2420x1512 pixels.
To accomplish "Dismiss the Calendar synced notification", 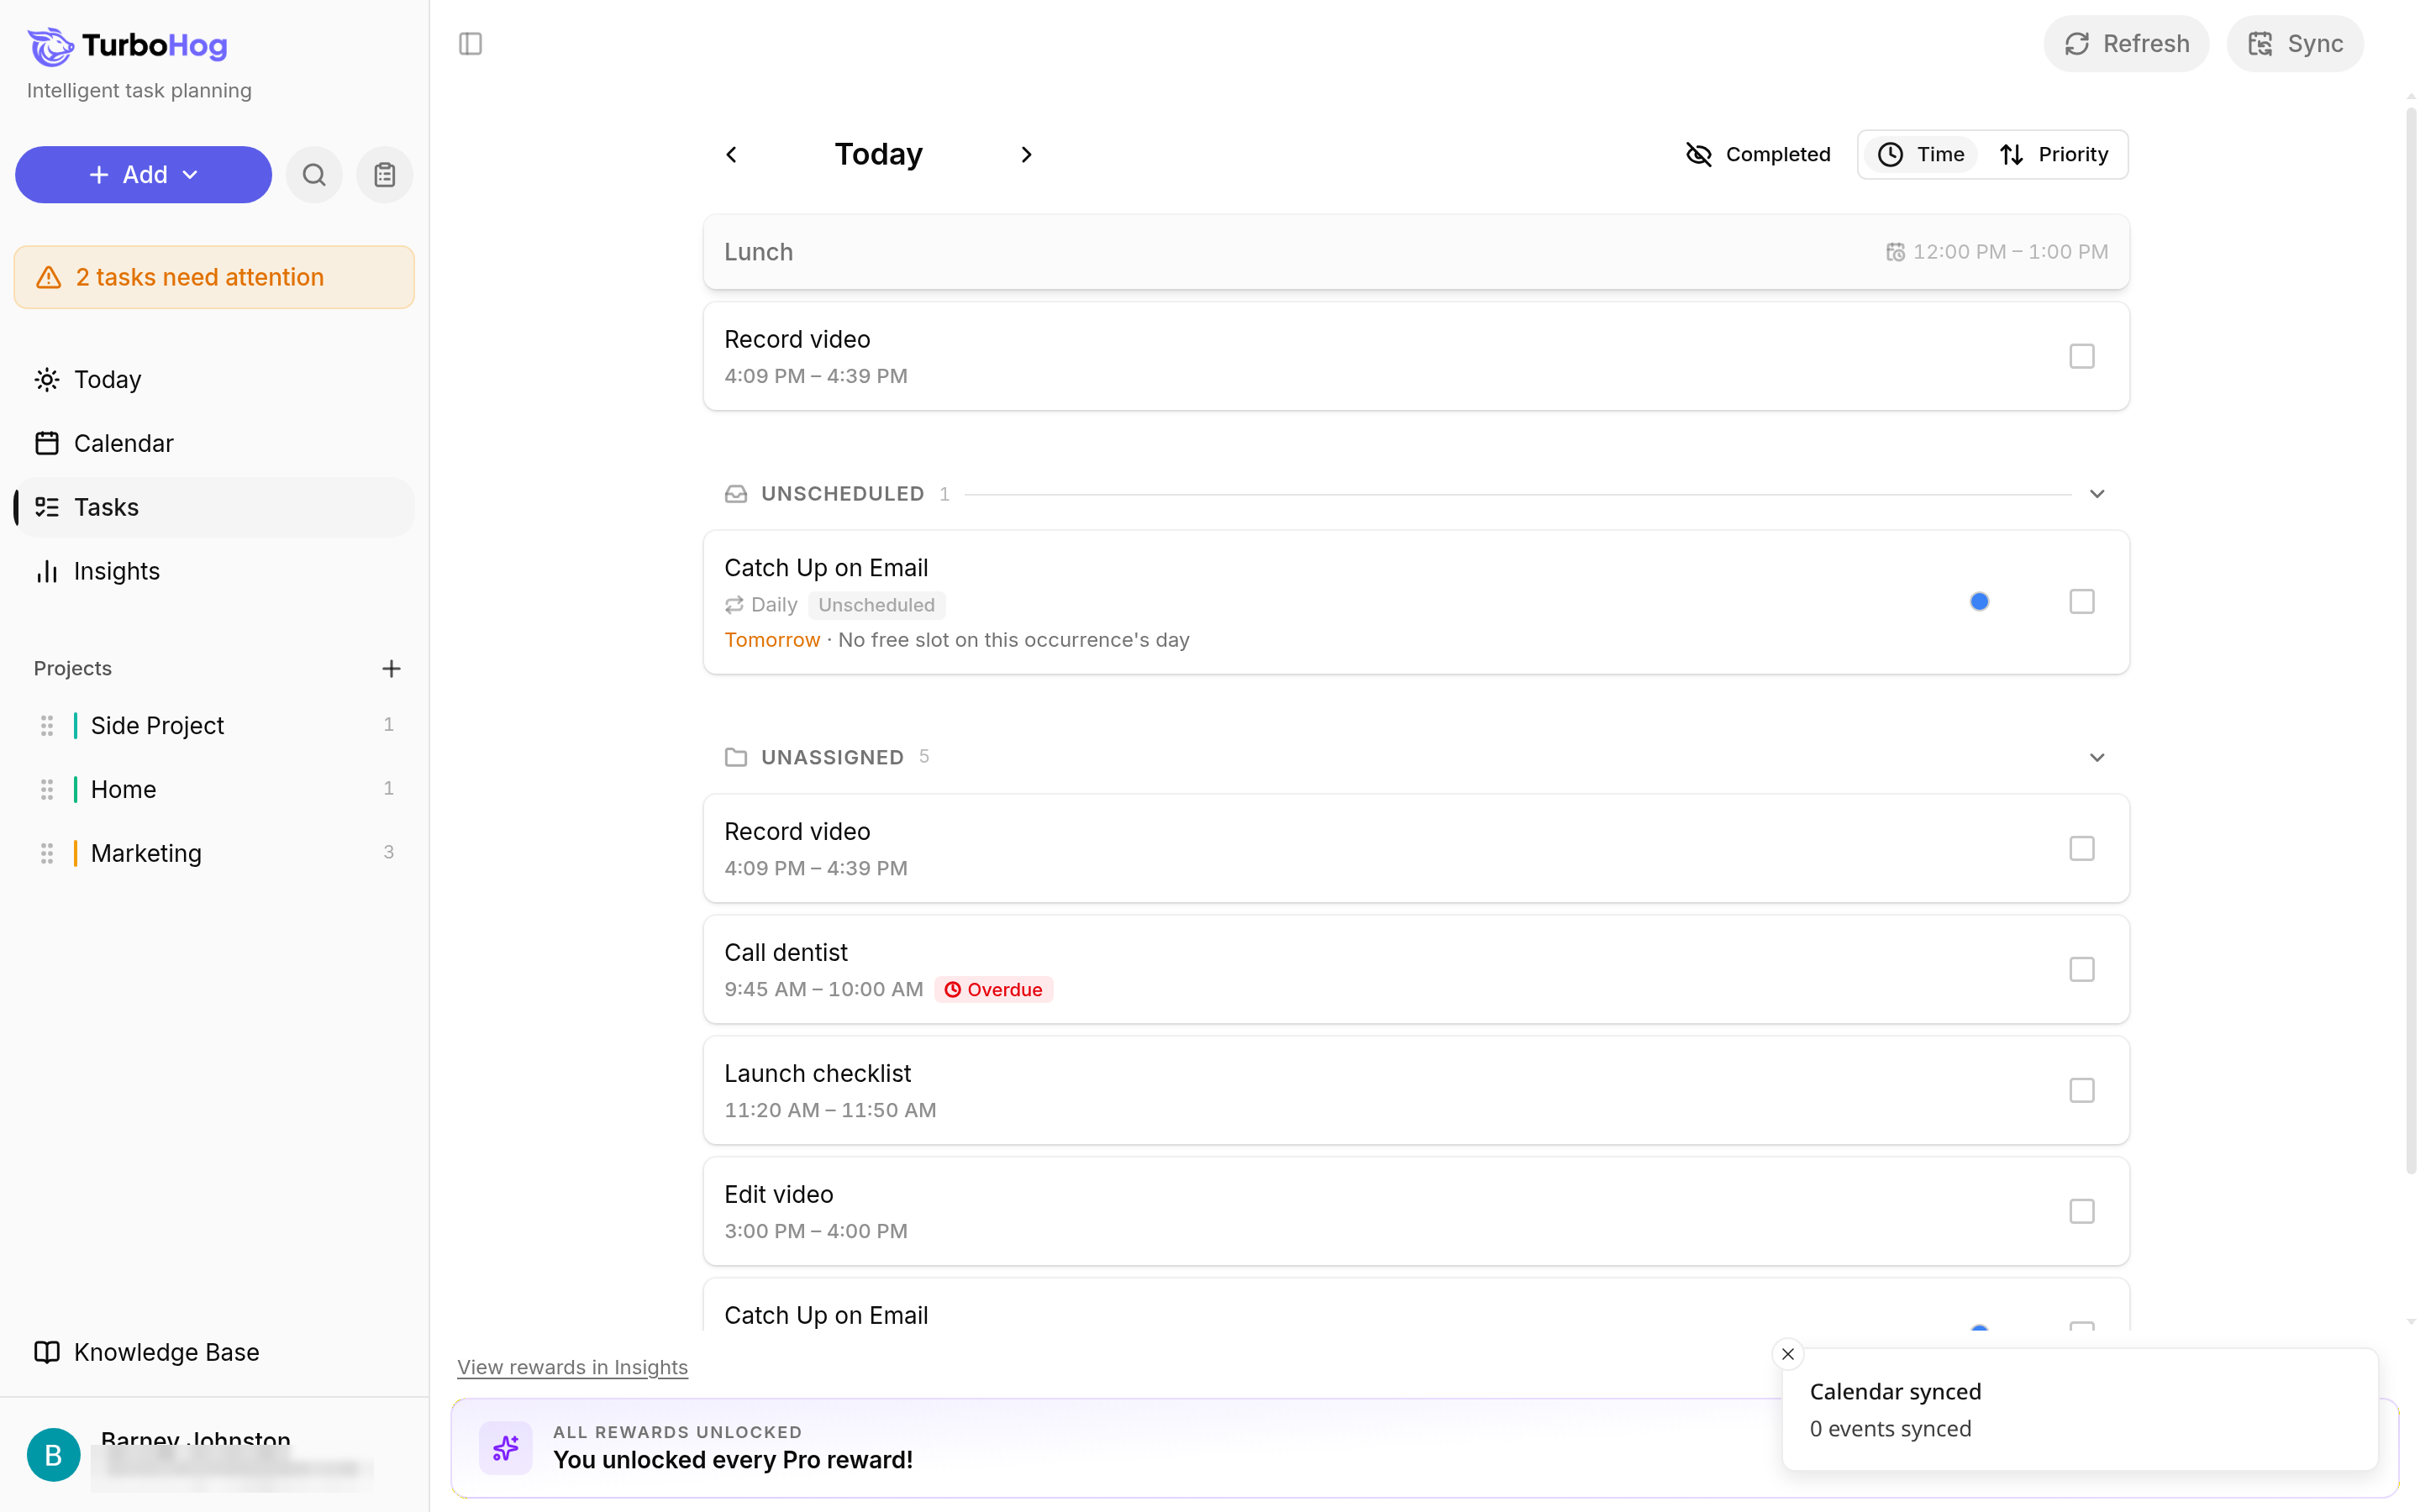I will tap(1788, 1354).
